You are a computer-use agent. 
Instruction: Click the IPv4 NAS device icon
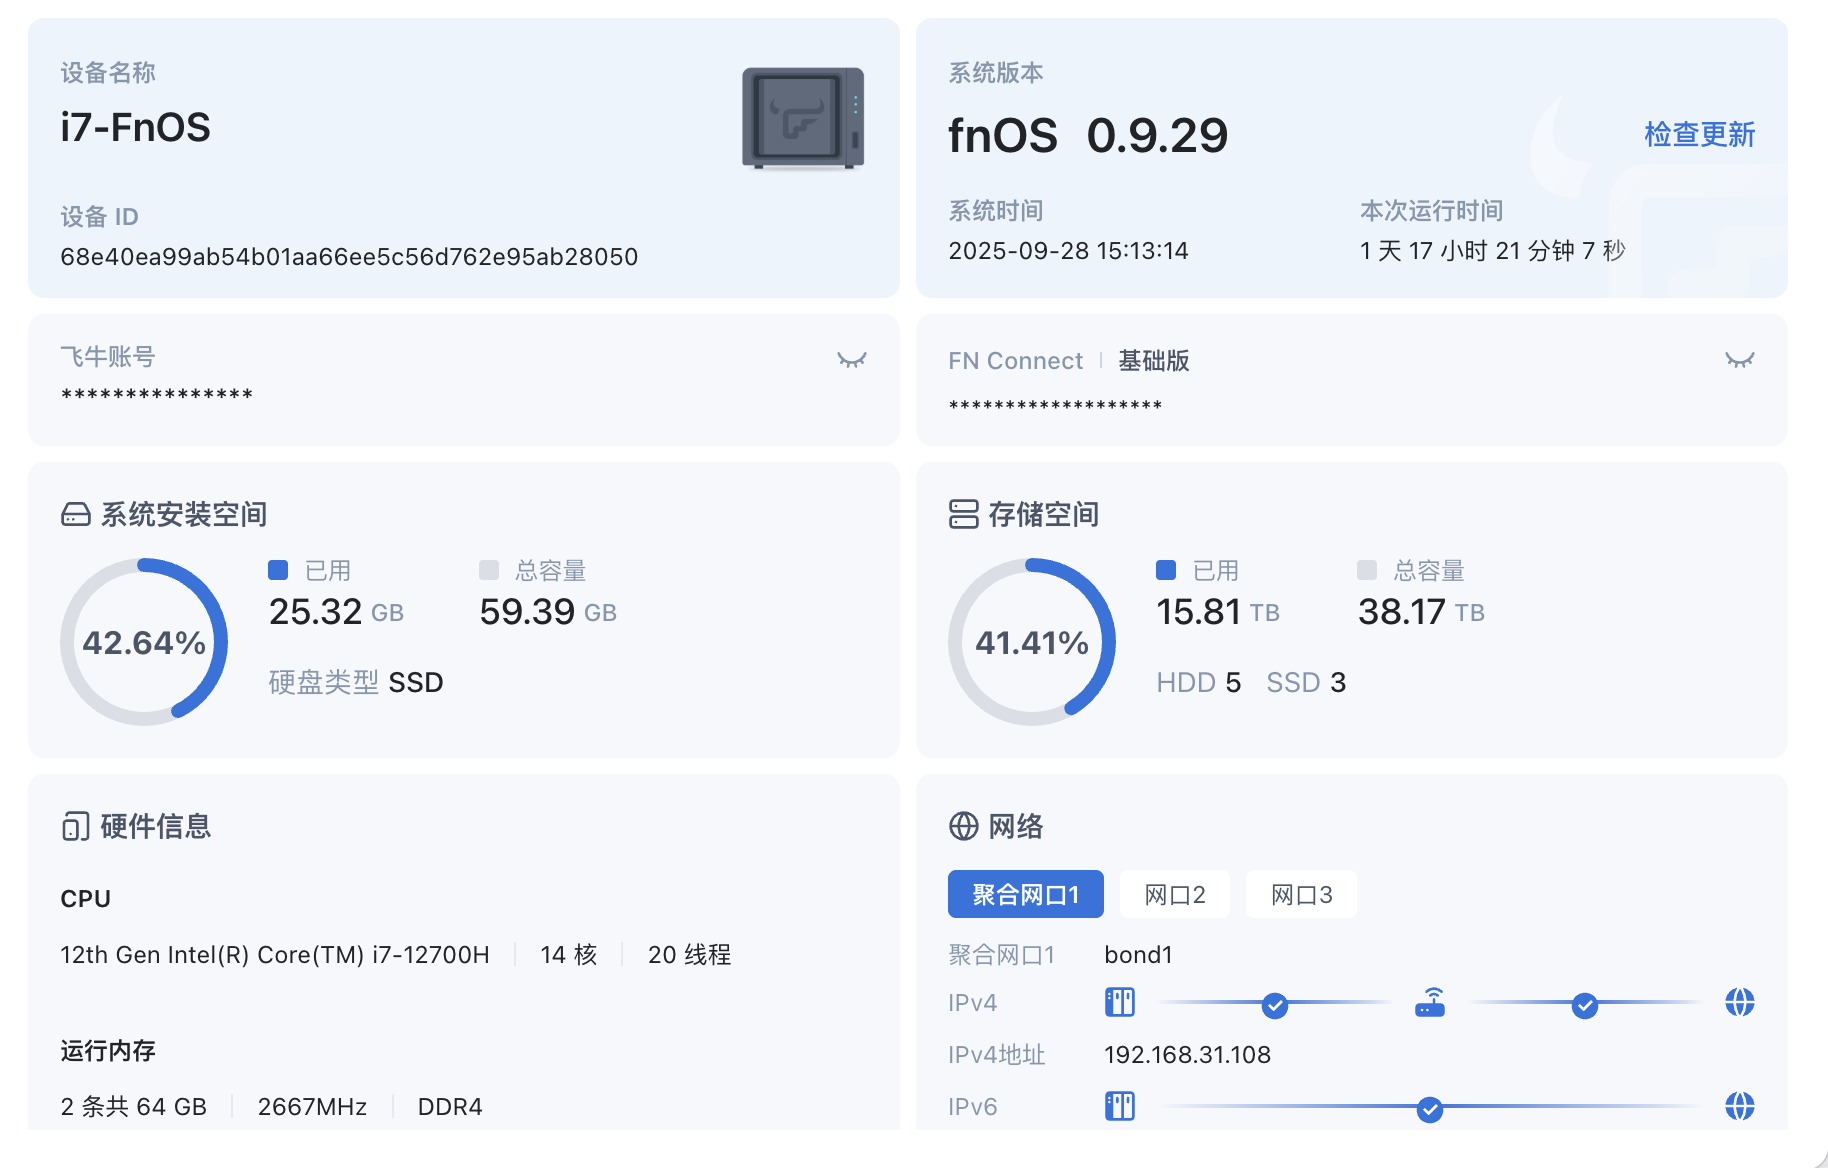1119,1002
